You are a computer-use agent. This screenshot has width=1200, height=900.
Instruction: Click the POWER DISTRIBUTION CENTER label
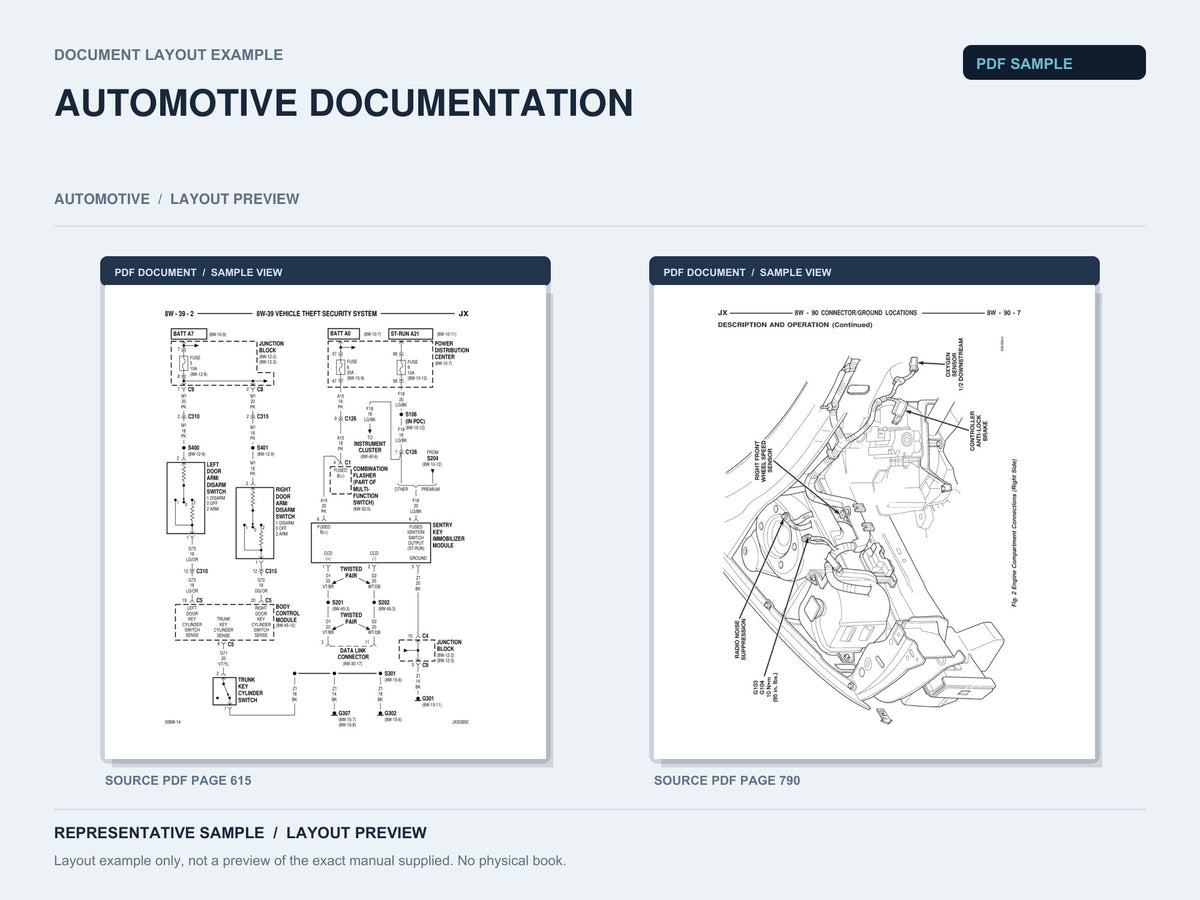[451, 350]
